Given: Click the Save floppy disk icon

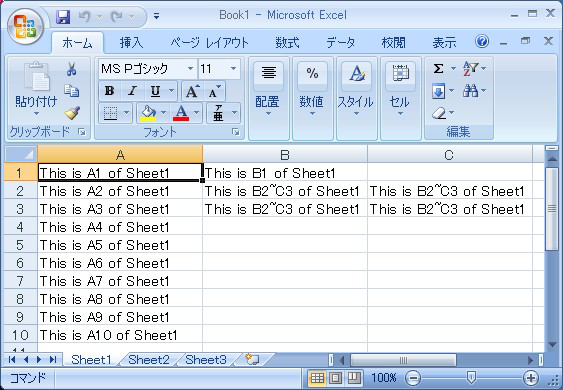Looking at the screenshot, I should tap(63, 17).
